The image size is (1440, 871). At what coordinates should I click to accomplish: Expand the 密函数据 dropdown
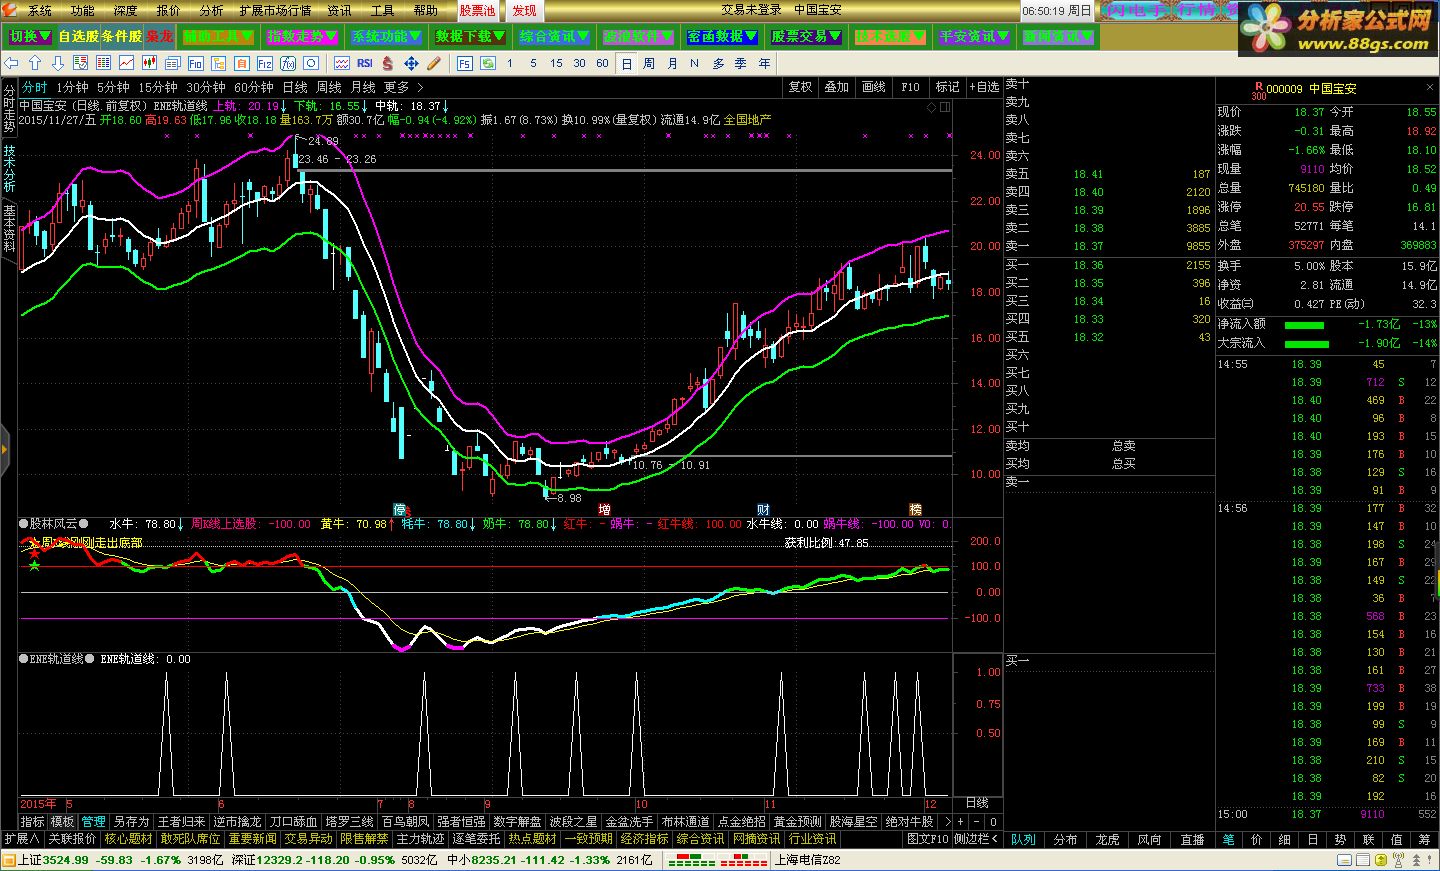tap(722, 37)
